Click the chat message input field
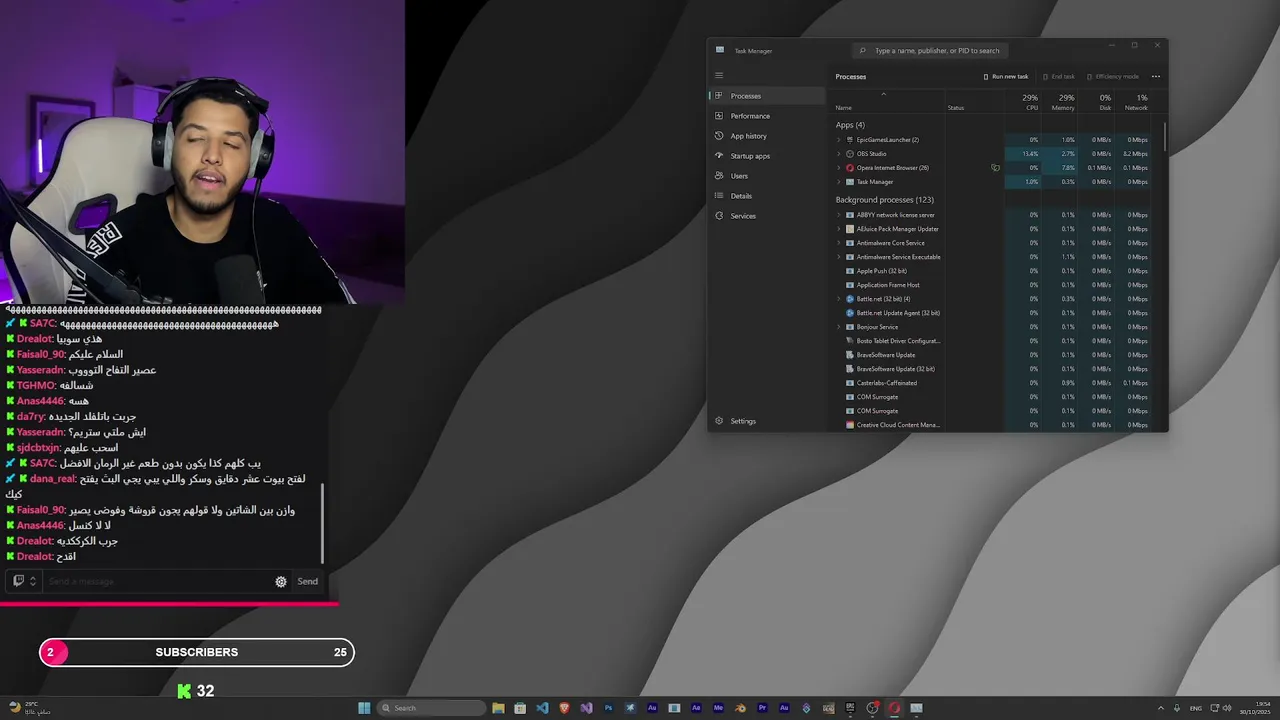Image resolution: width=1280 pixels, height=720 pixels. pos(158,581)
